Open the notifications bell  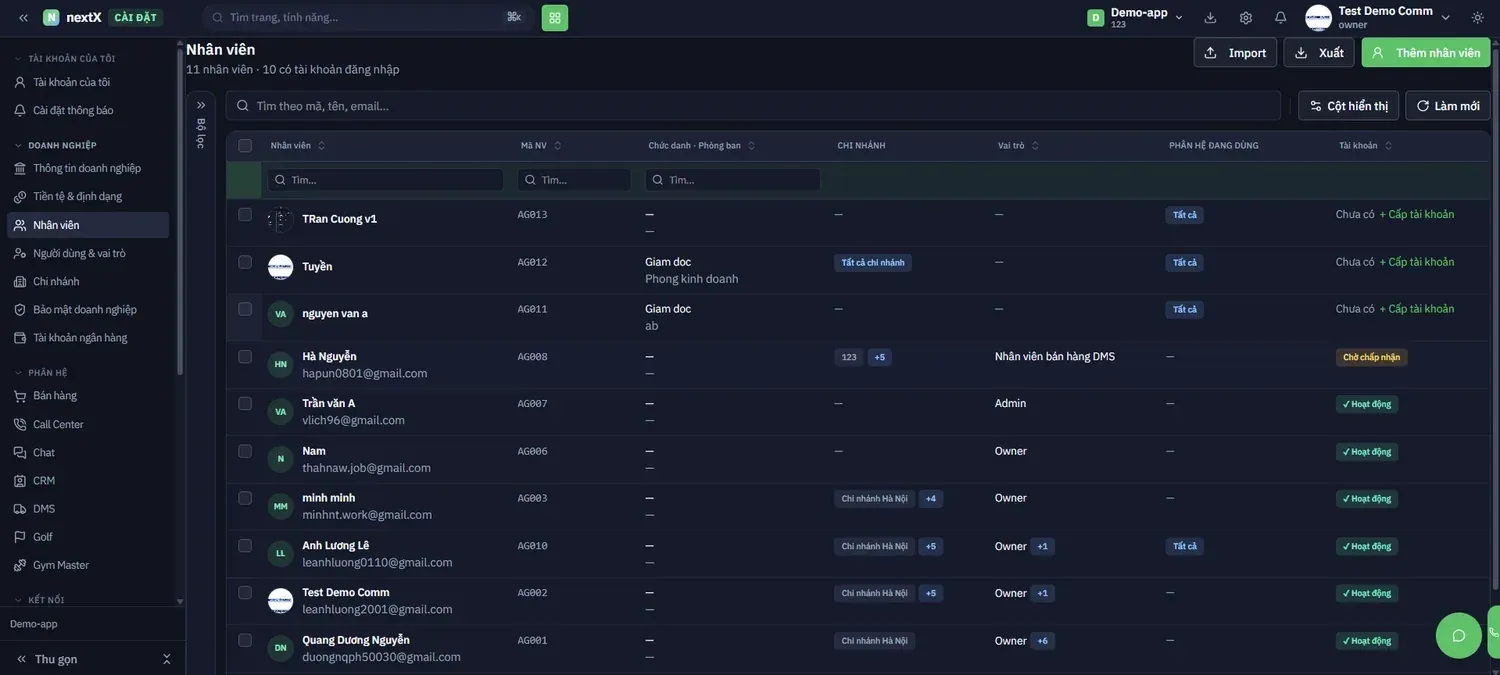pyautogui.click(x=1280, y=17)
